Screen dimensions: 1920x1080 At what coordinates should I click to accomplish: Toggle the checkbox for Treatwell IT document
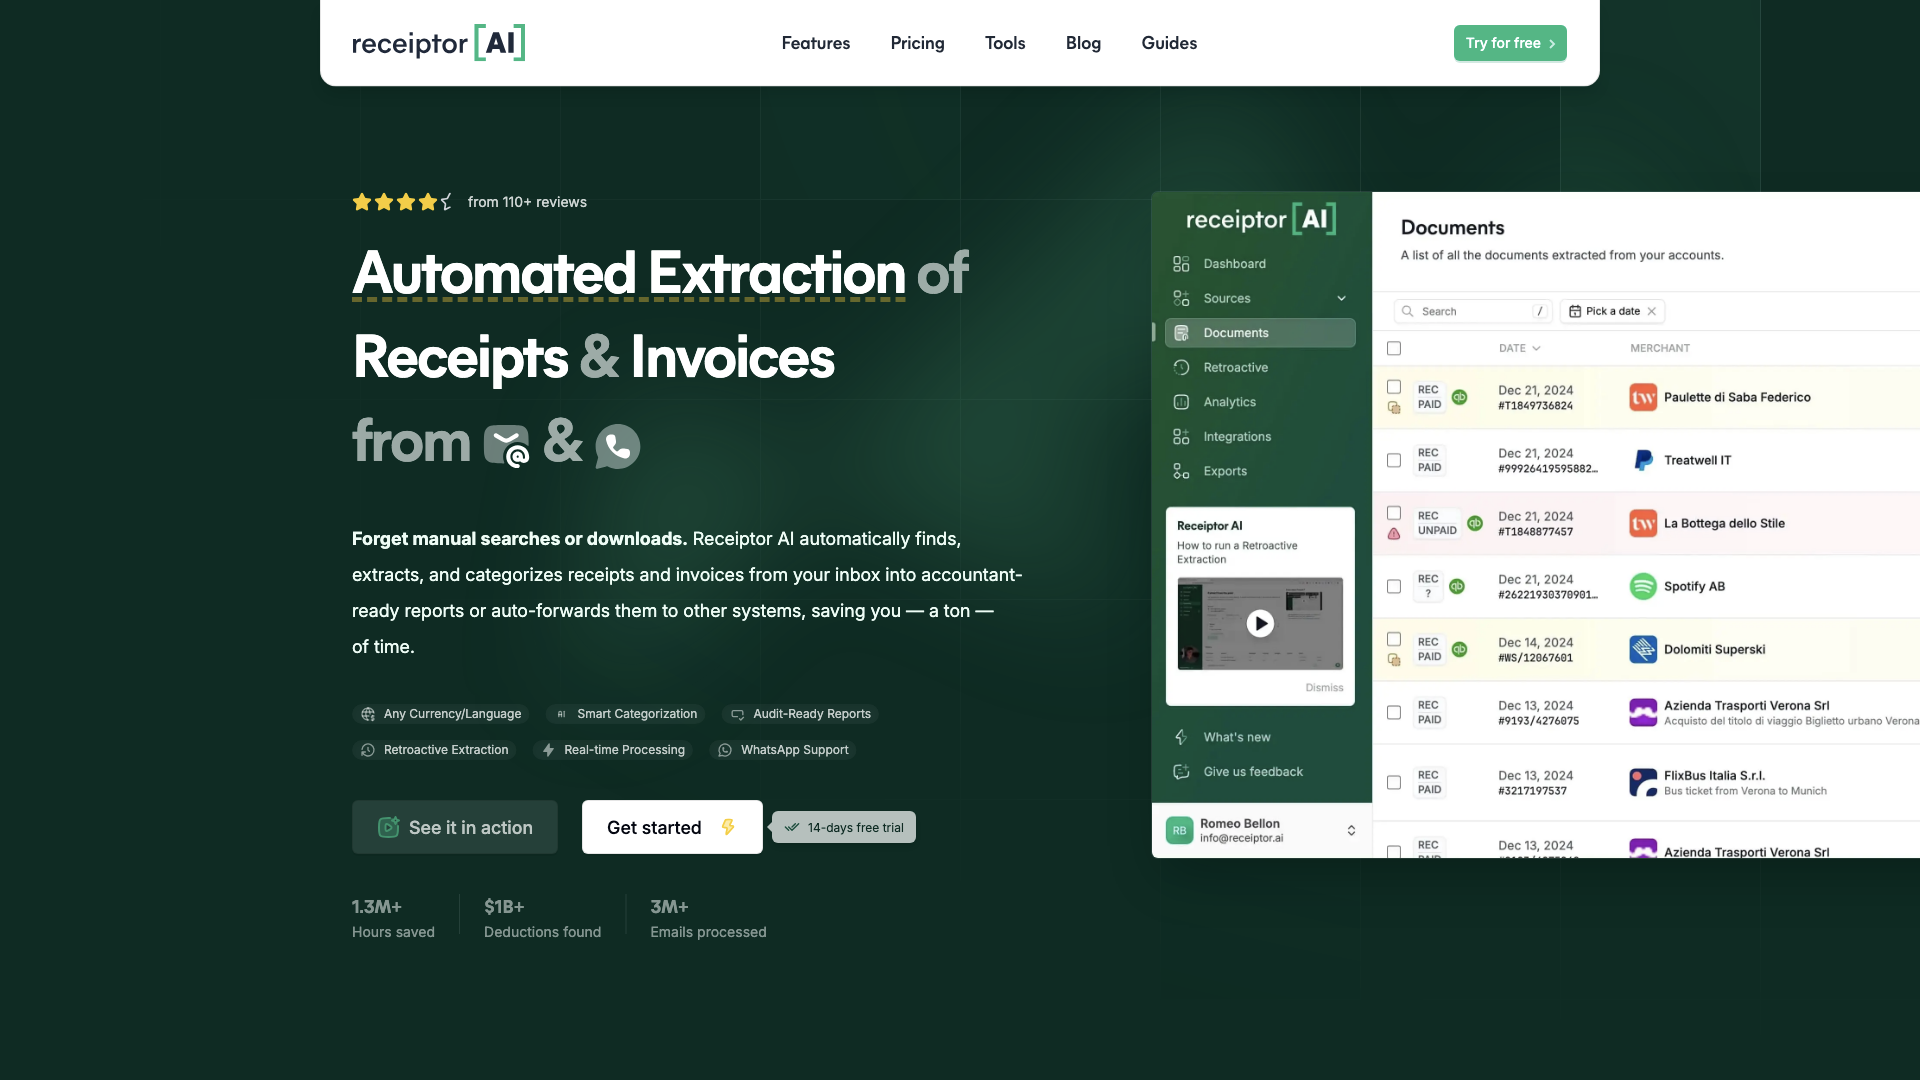[1394, 460]
